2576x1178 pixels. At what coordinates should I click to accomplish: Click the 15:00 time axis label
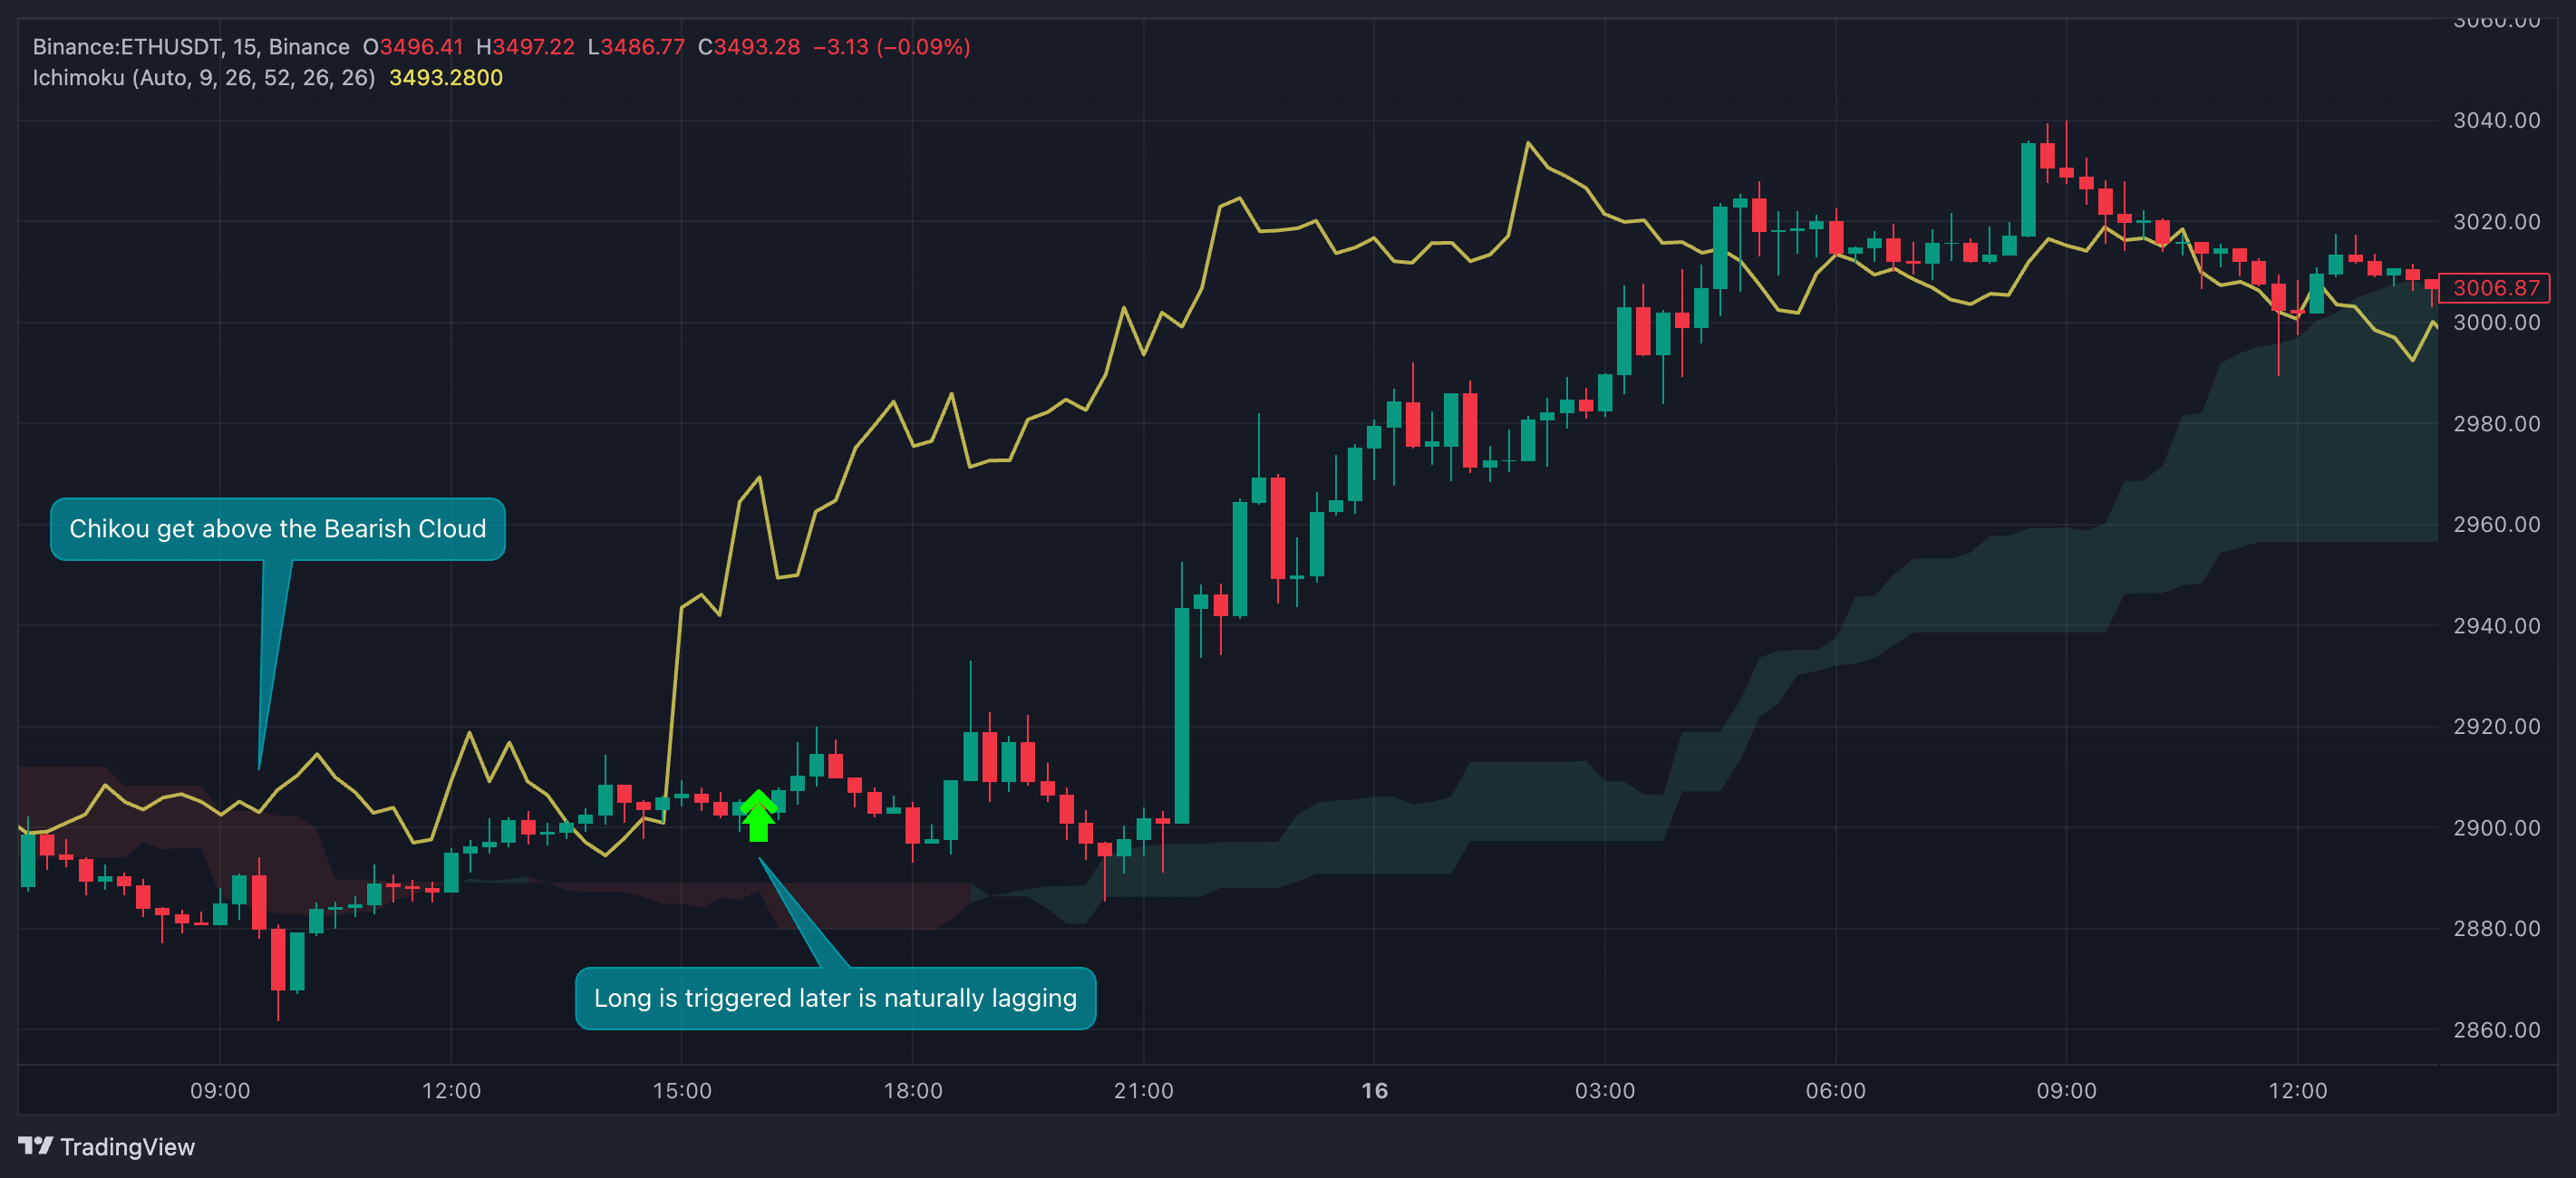(682, 1090)
